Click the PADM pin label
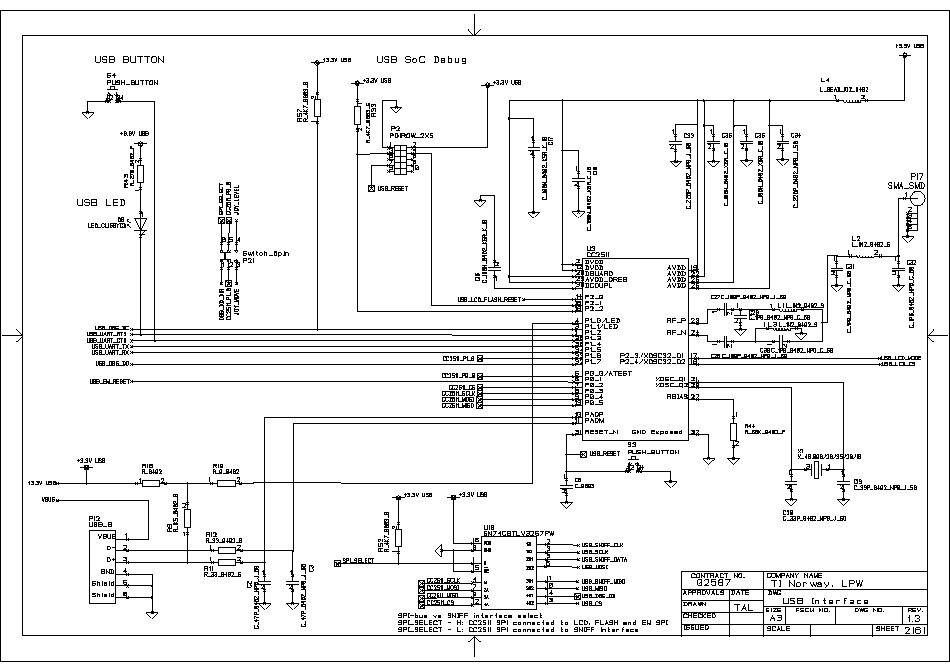Image resolution: width=950 pixels, height=671 pixels. click(x=594, y=420)
